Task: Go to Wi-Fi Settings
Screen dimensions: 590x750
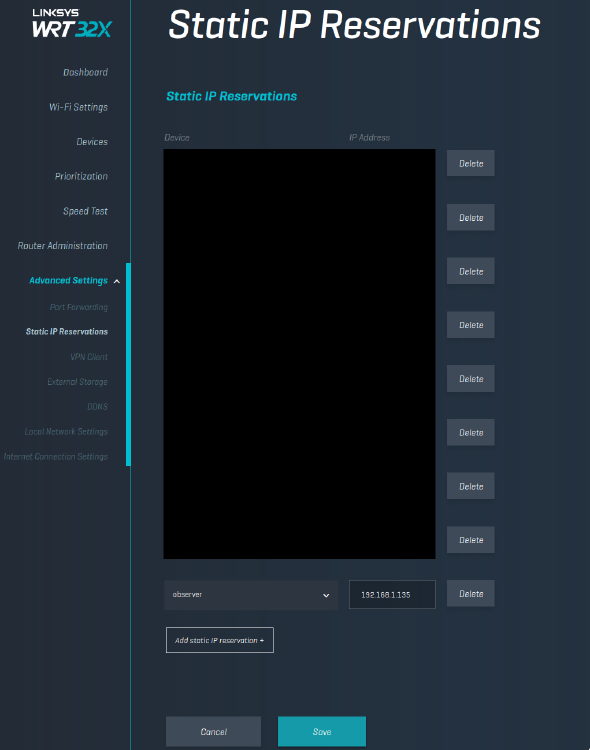Action: click(x=78, y=107)
